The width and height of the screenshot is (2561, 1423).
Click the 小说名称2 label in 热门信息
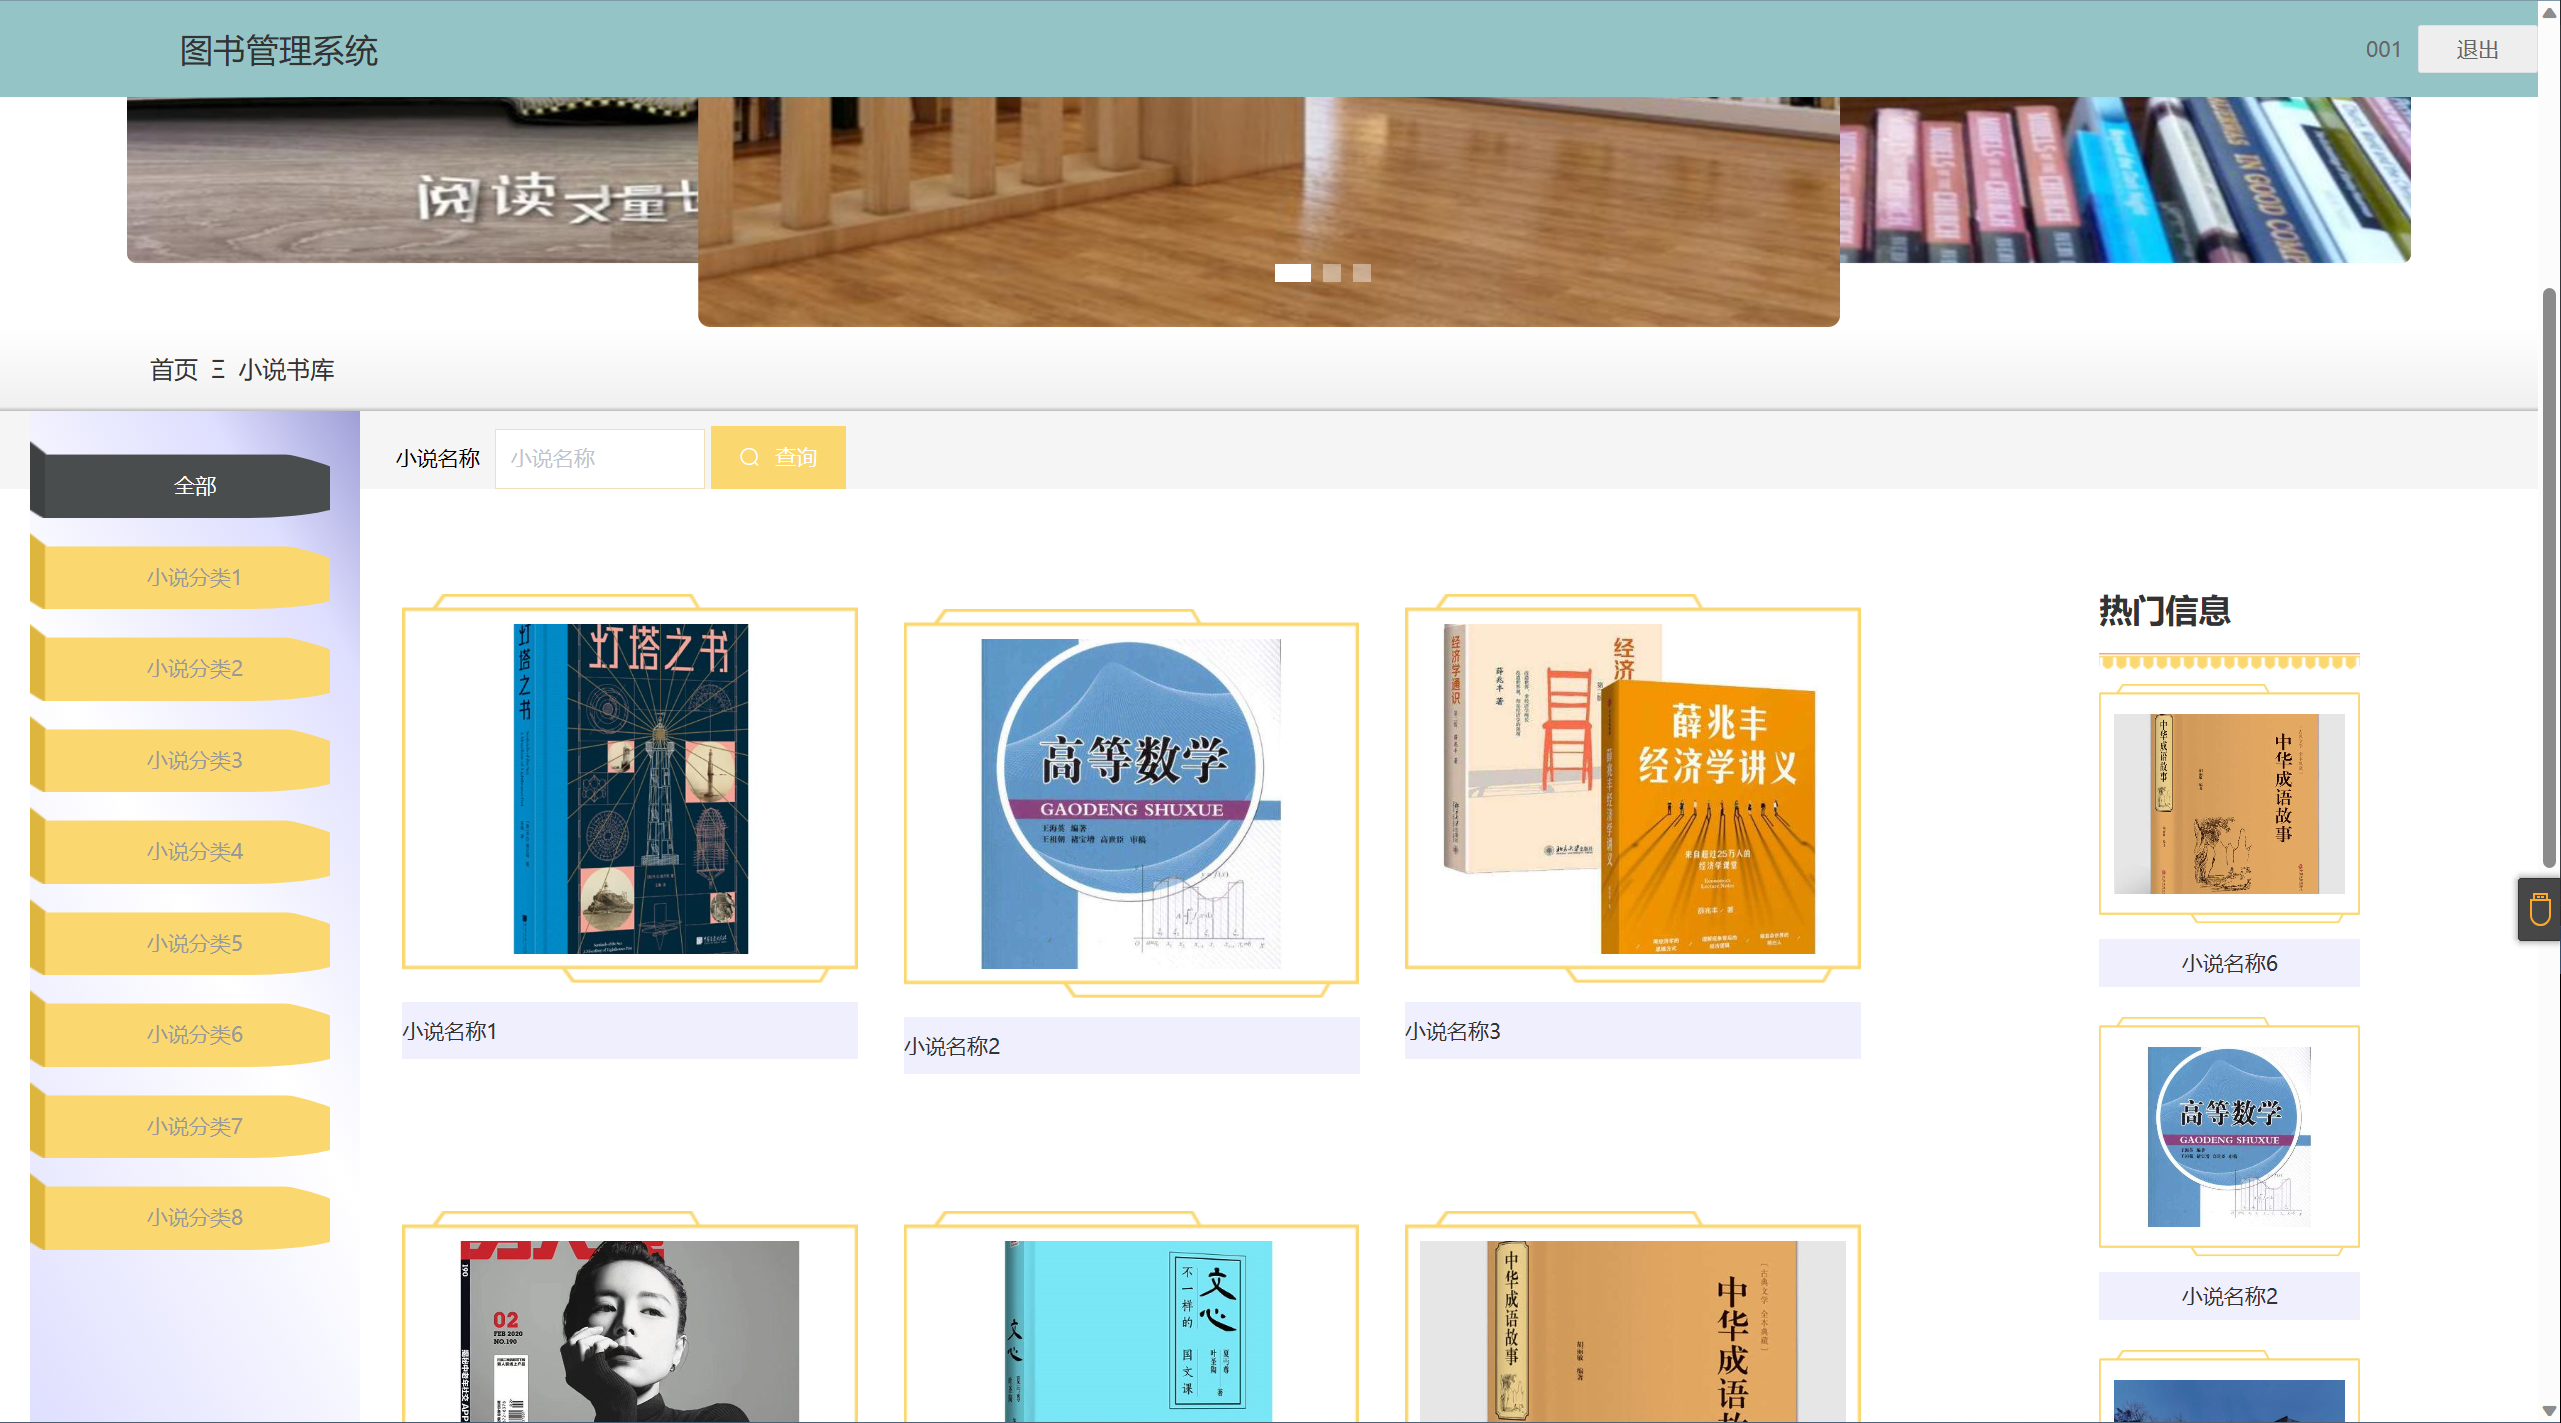pos(2228,1296)
